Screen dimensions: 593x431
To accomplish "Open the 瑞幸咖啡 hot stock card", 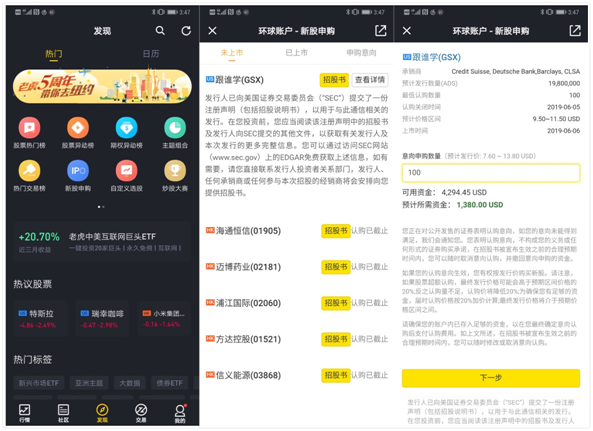I will [x=102, y=319].
